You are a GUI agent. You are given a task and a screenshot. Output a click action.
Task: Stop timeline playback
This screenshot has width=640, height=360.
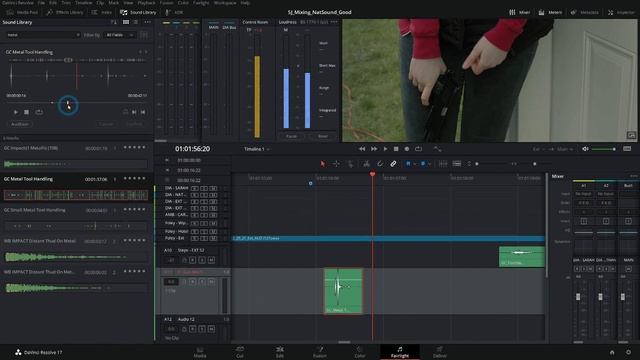click(x=396, y=149)
